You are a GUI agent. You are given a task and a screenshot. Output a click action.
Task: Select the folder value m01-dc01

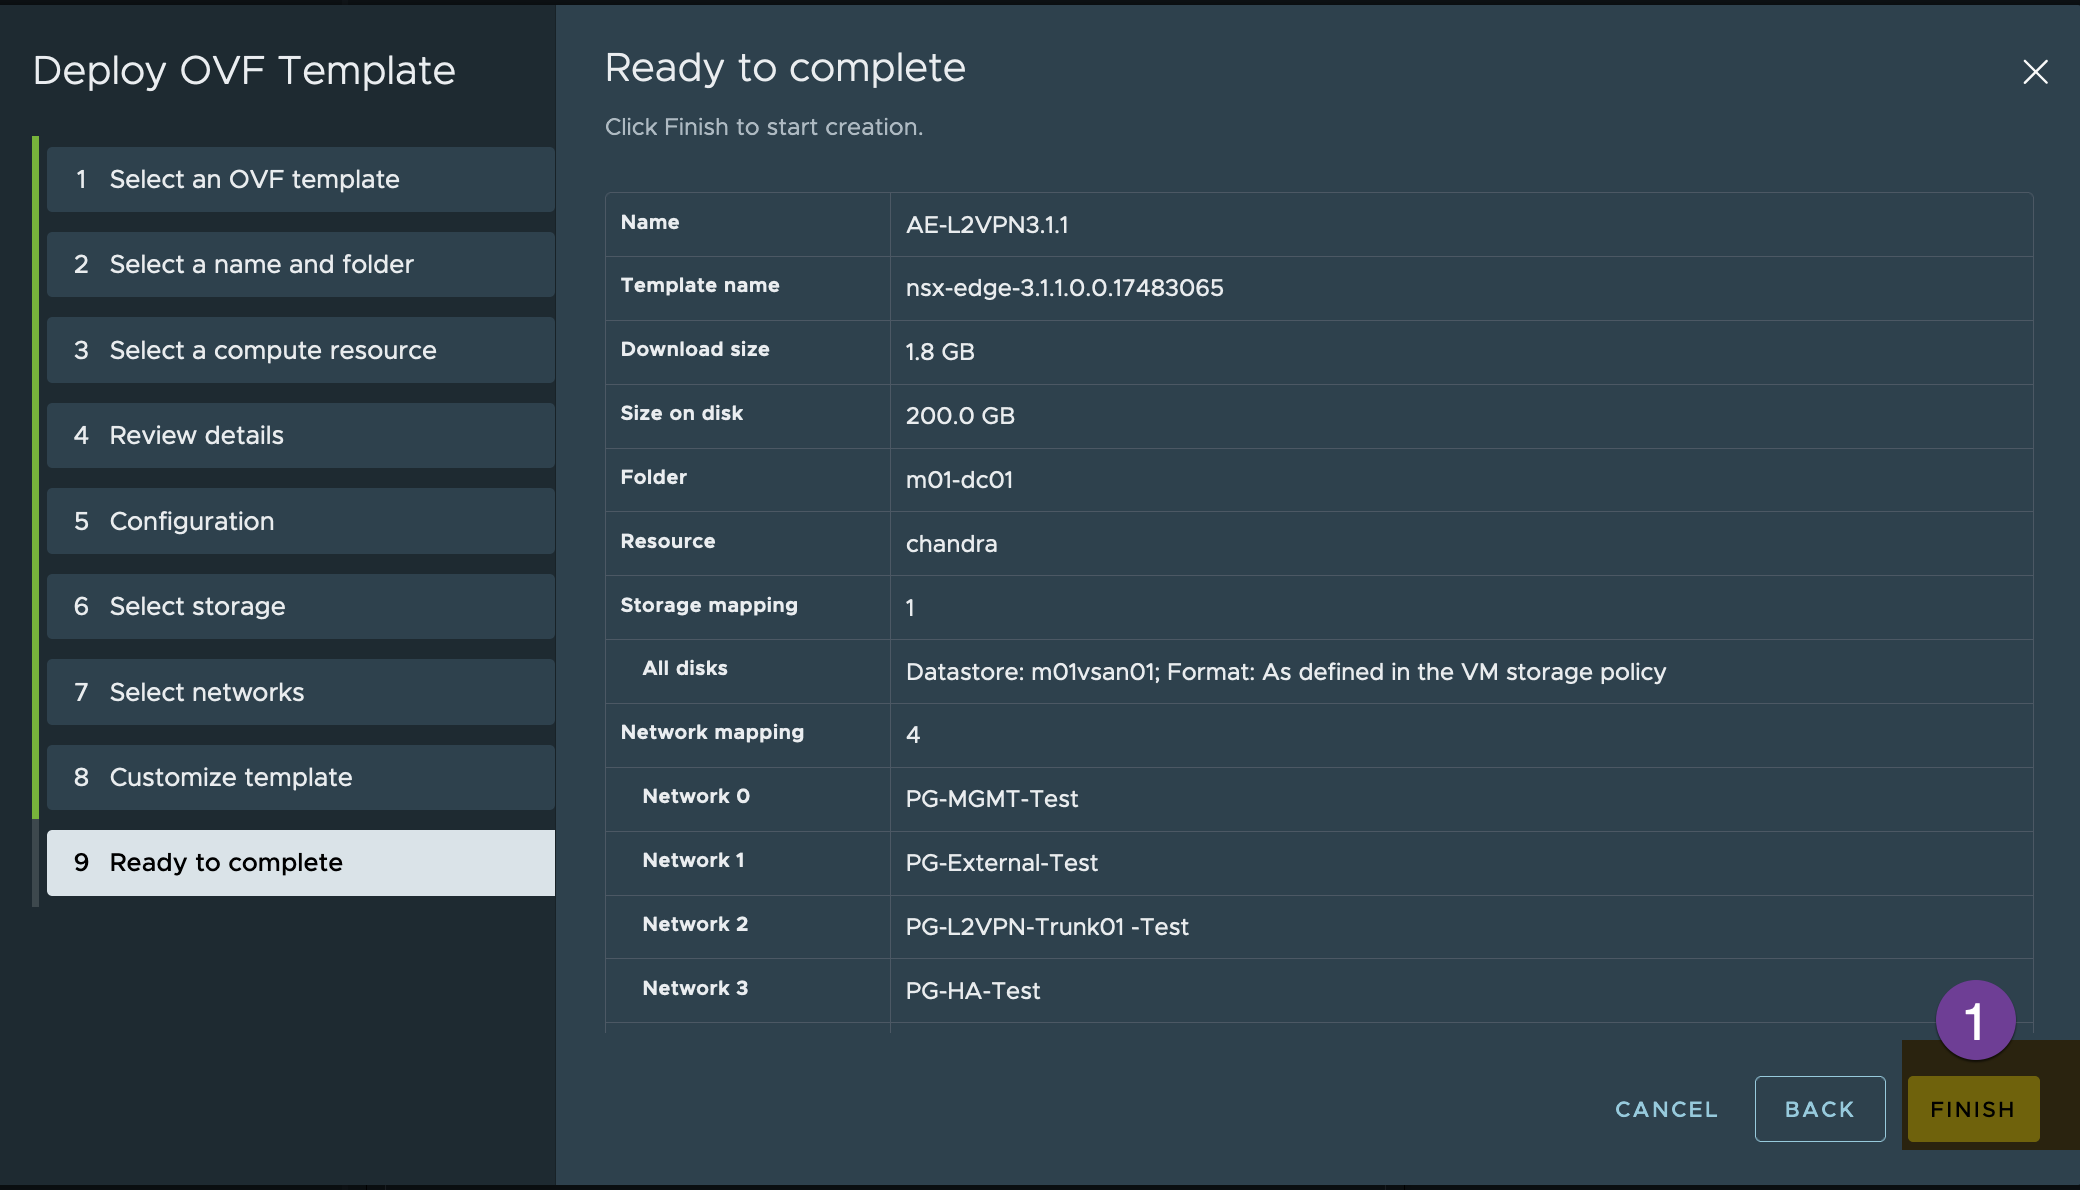959,480
